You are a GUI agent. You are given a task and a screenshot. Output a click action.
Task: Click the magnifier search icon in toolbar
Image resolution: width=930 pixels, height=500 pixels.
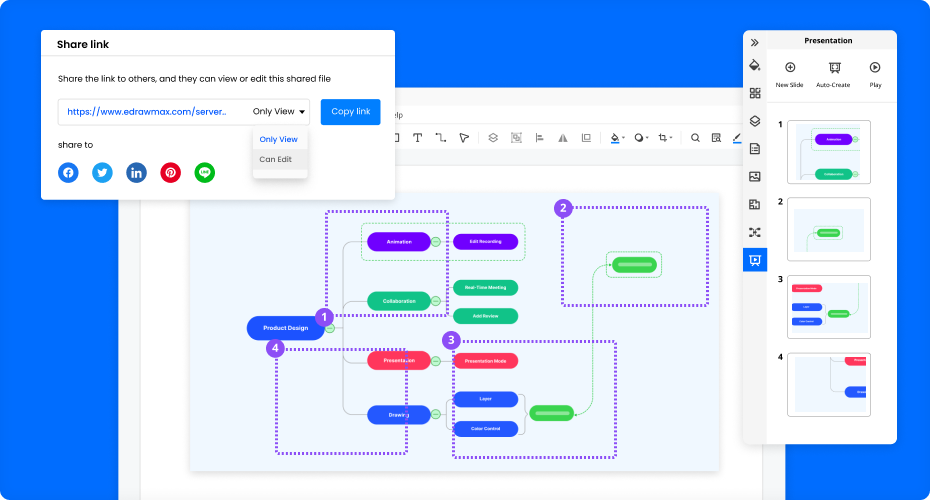[695, 138]
